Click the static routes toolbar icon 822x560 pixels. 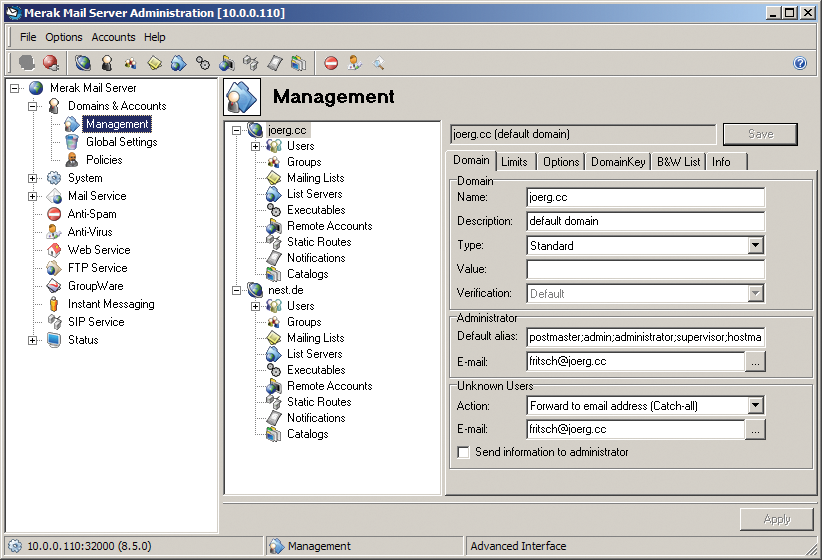251,63
